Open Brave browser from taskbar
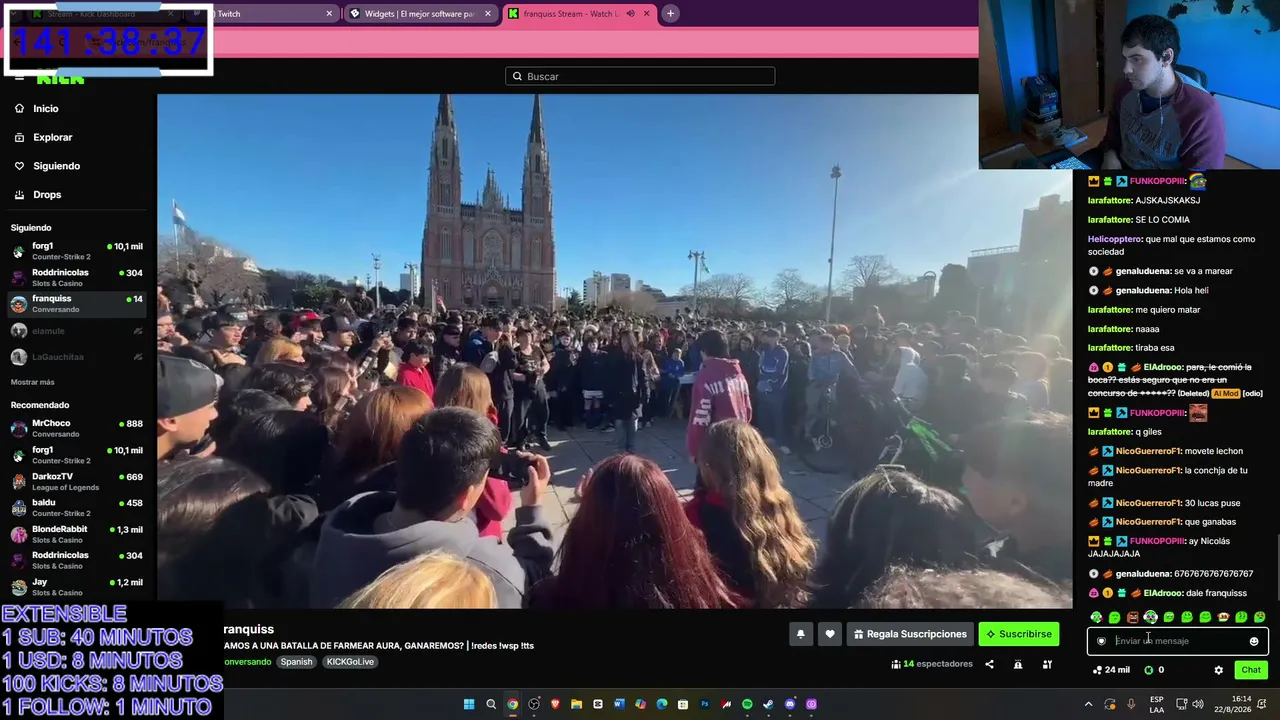Image resolution: width=1280 pixels, height=720 pixels. [555, 704]
